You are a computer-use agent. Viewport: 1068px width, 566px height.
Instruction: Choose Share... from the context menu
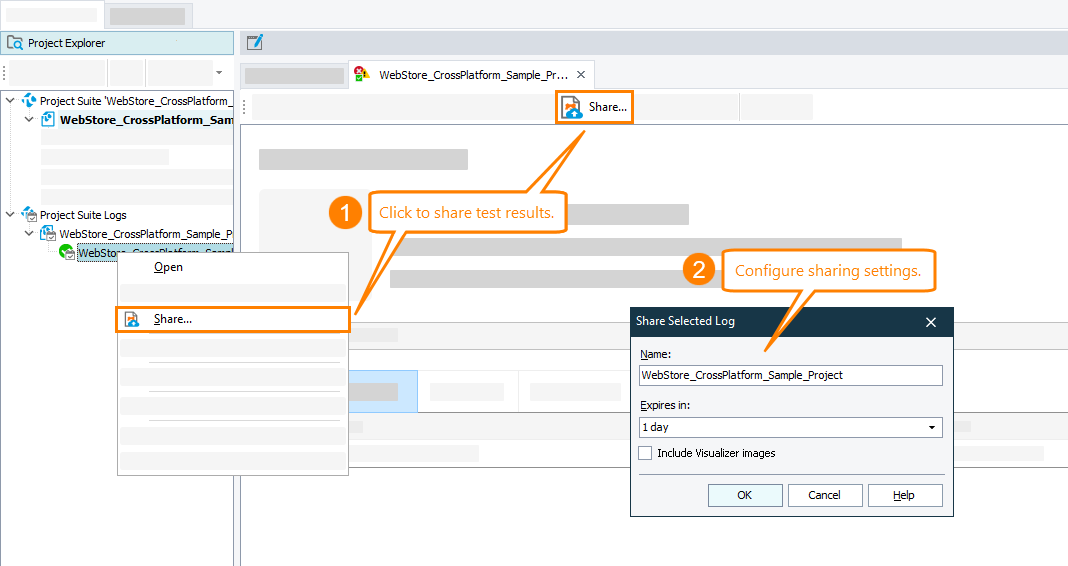[172, 319]
